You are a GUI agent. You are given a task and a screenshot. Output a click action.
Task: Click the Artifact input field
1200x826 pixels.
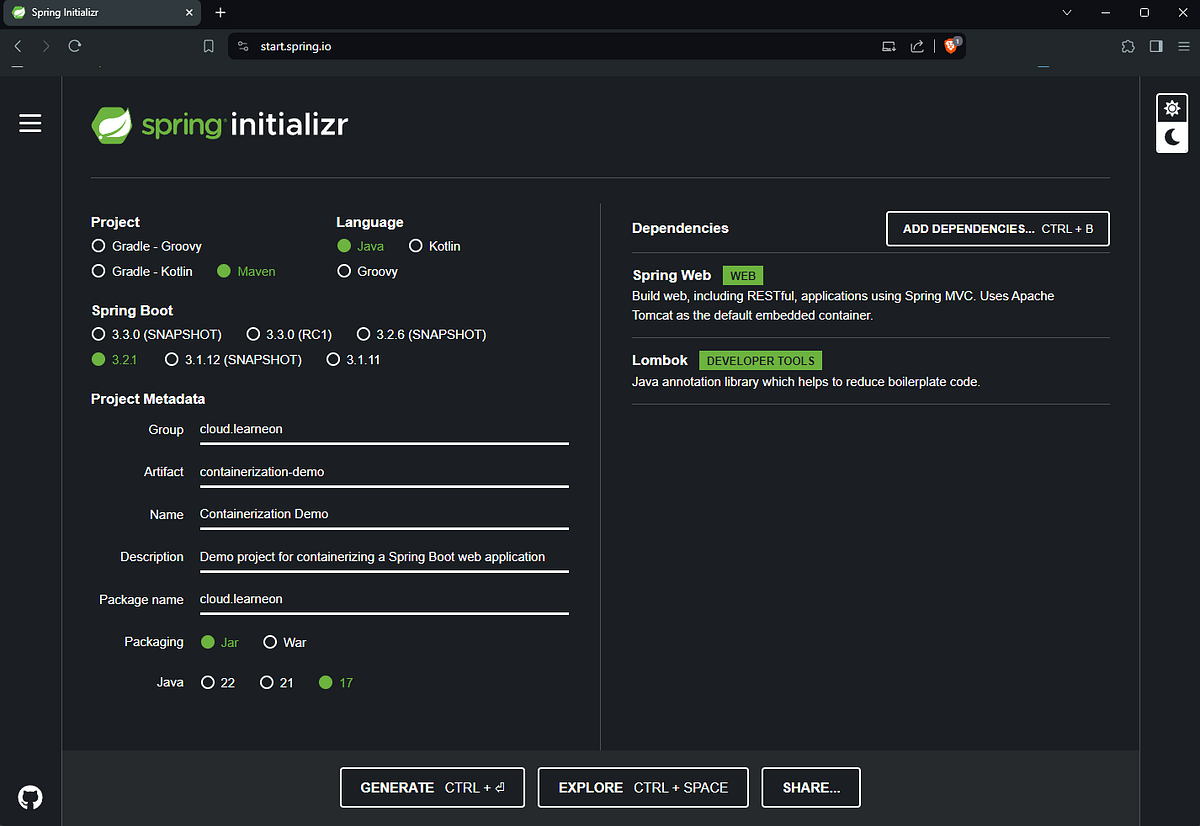click(x=384, y=472)
